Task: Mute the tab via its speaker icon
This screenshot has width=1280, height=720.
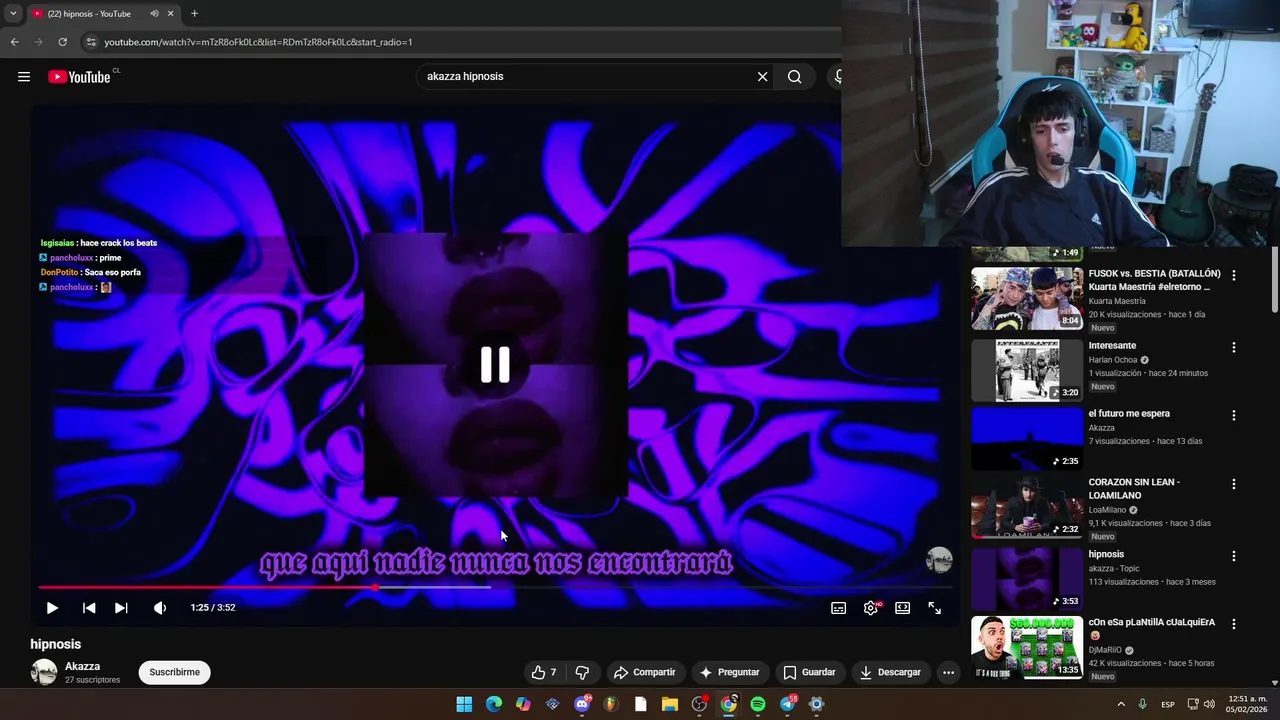Action: click(154, 14)
